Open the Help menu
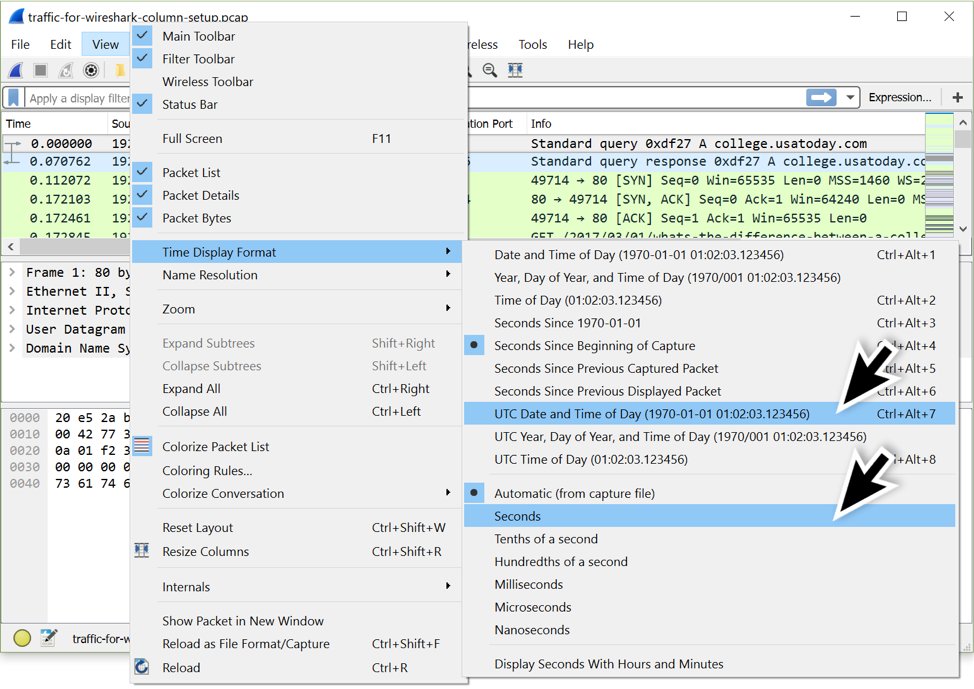This screenshot has height=689, width=974. tap(580, 44)
